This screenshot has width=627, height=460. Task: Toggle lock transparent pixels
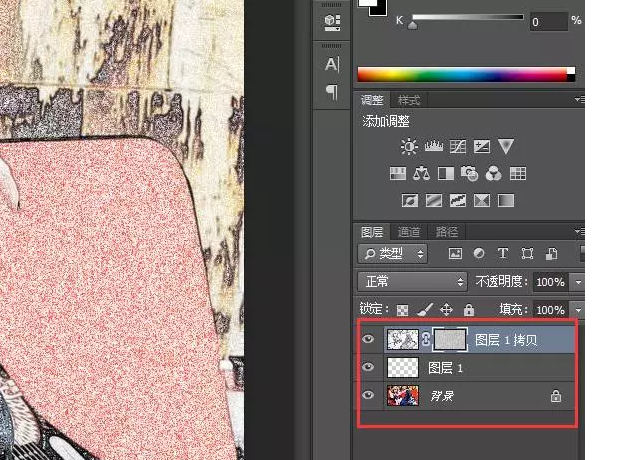coord(402,310)
